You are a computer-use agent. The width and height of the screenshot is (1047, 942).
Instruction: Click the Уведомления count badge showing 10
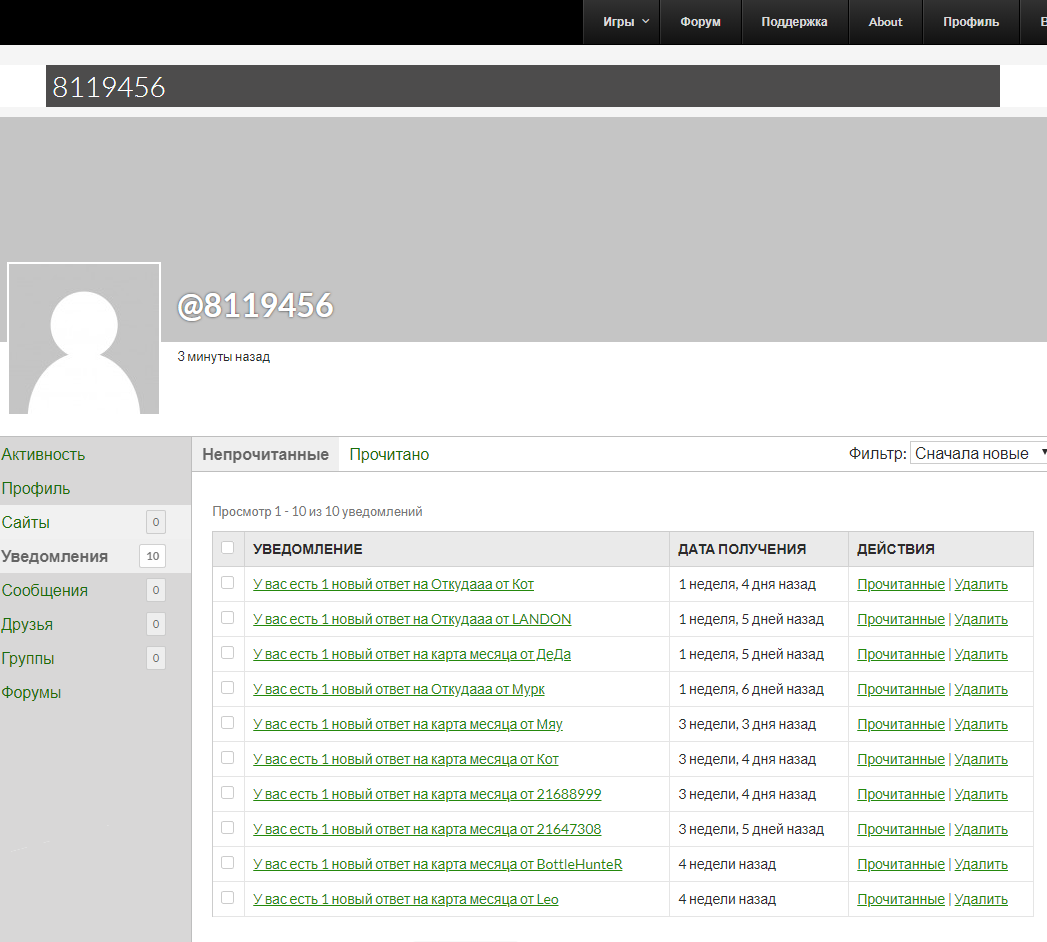[x=153, y=556]
